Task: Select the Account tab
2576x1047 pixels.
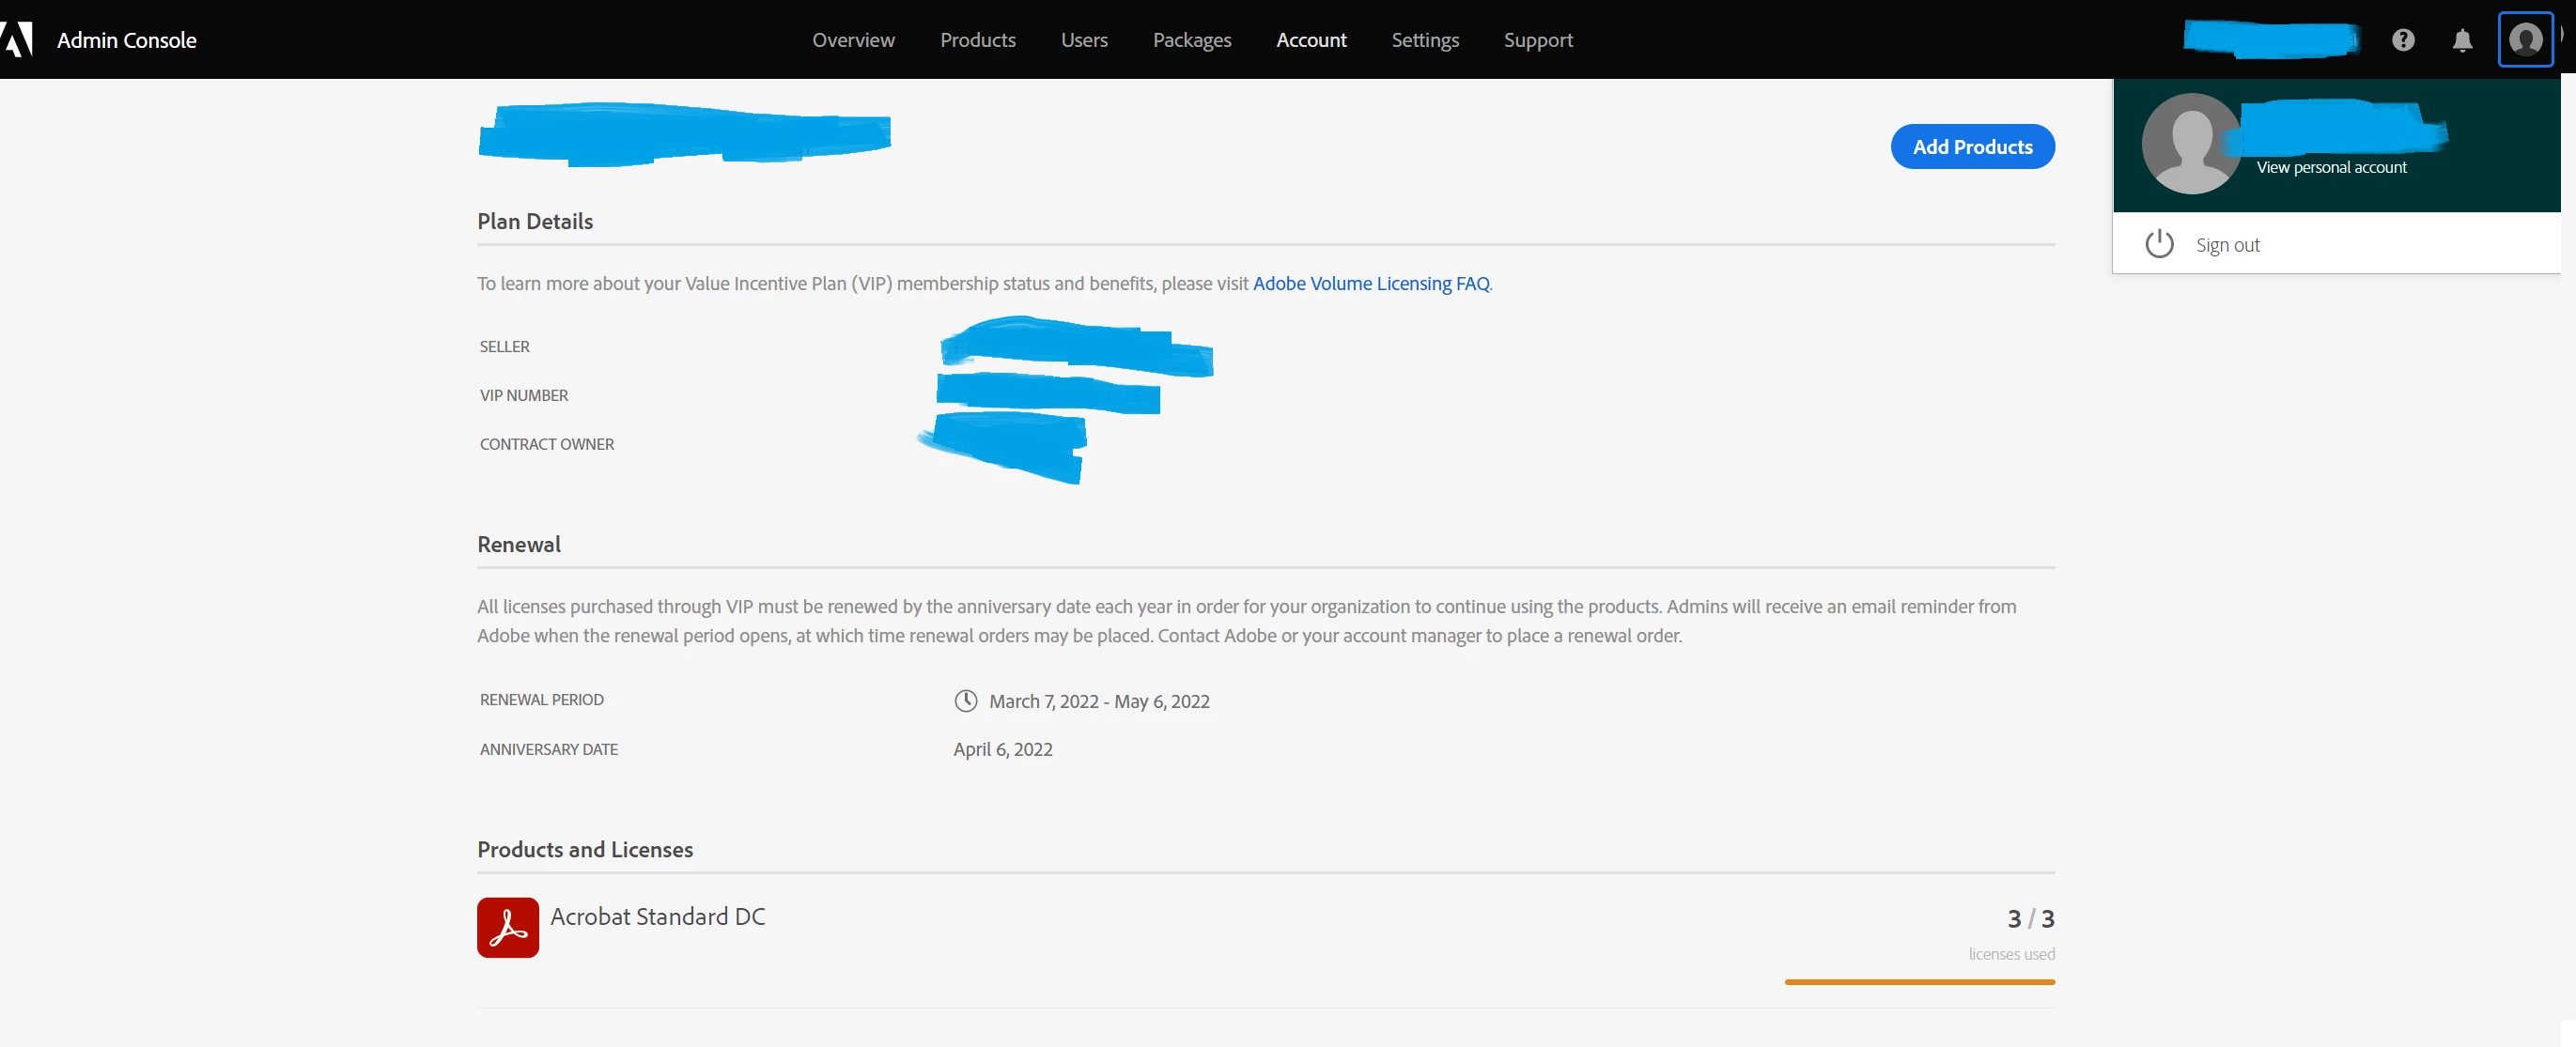Action: 1311,40
